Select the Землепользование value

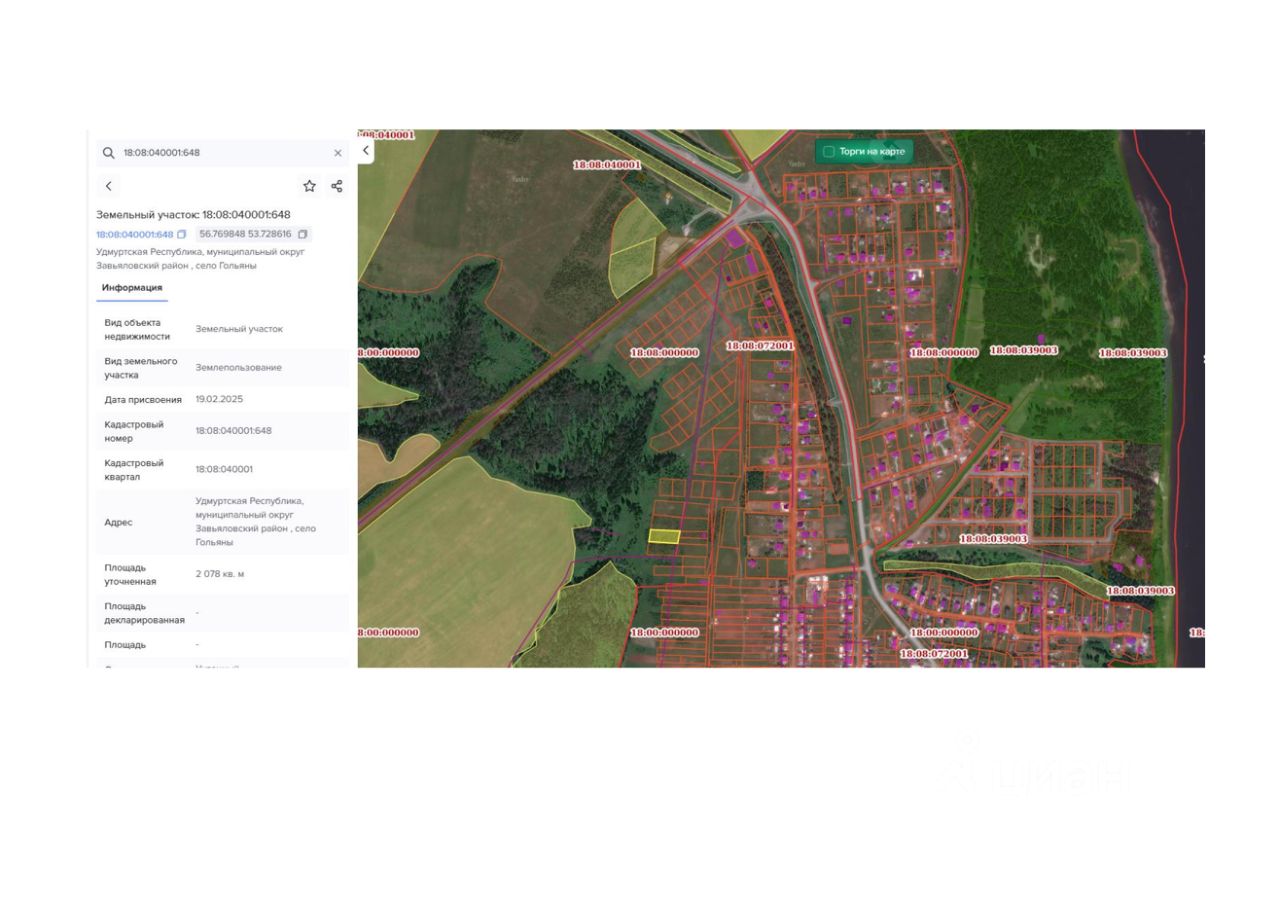point(238,368)
